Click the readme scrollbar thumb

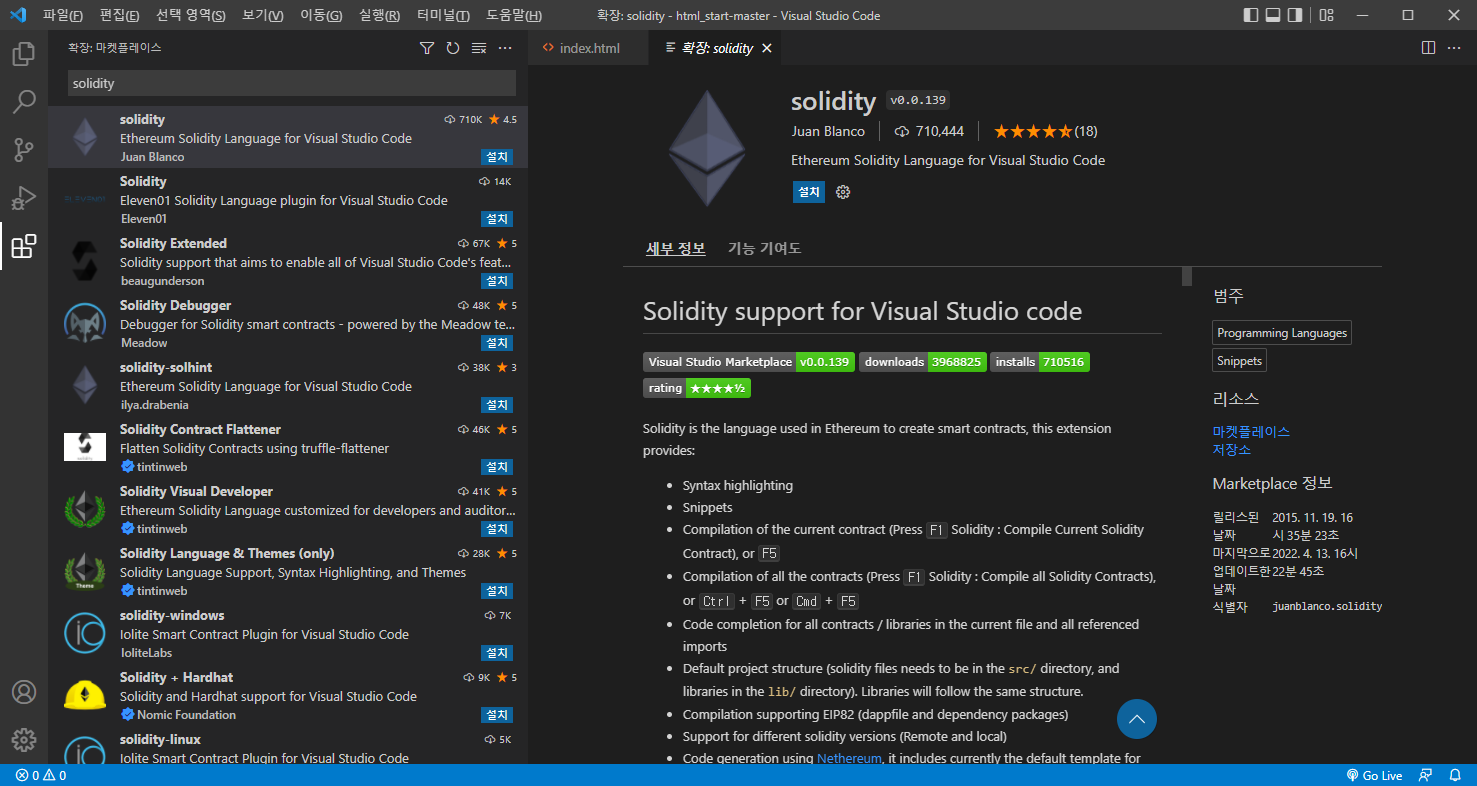pos(1187,277)
